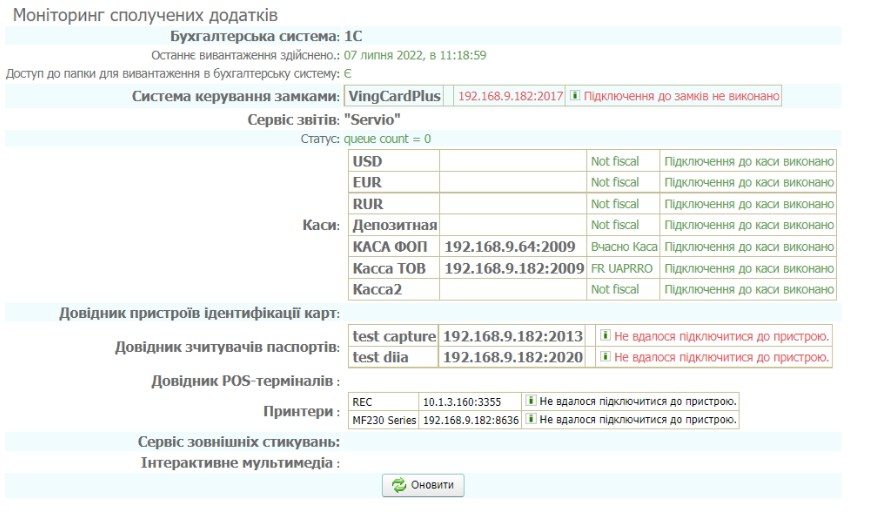Click the info icon in REC printer row

pos(531,401)
